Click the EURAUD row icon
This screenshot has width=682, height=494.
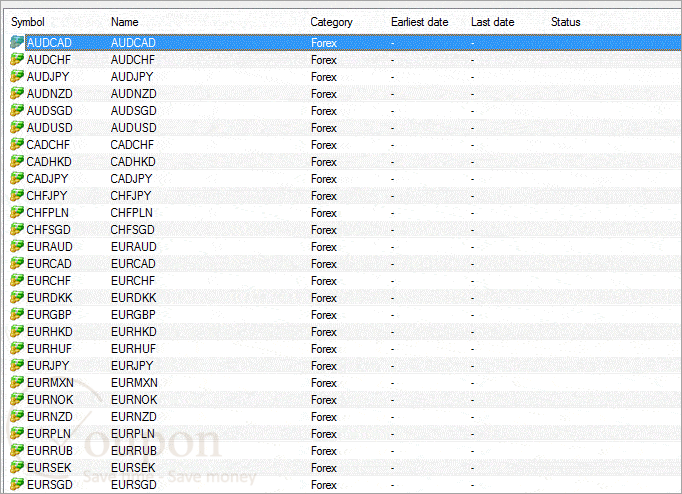pyautogui.click(x=17, y=246)
